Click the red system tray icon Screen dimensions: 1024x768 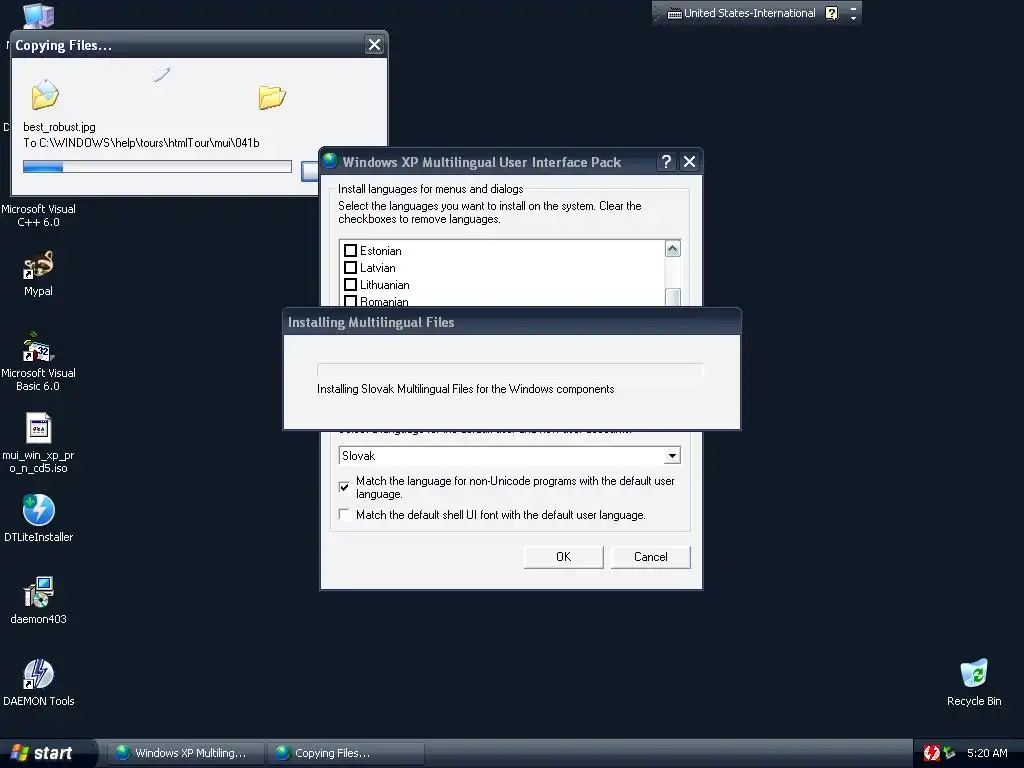pyautogui.click(x=931, y=753)
